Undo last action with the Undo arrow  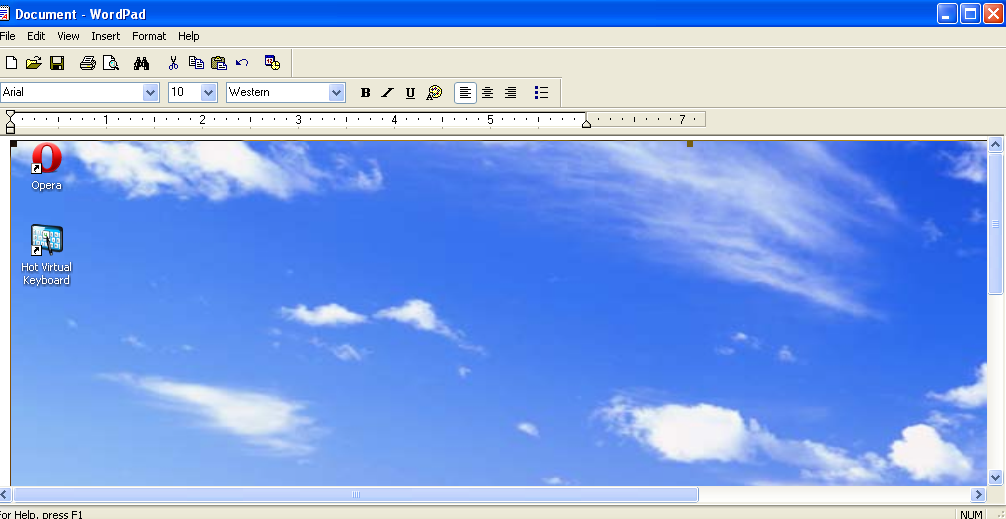tap(242, 63)
